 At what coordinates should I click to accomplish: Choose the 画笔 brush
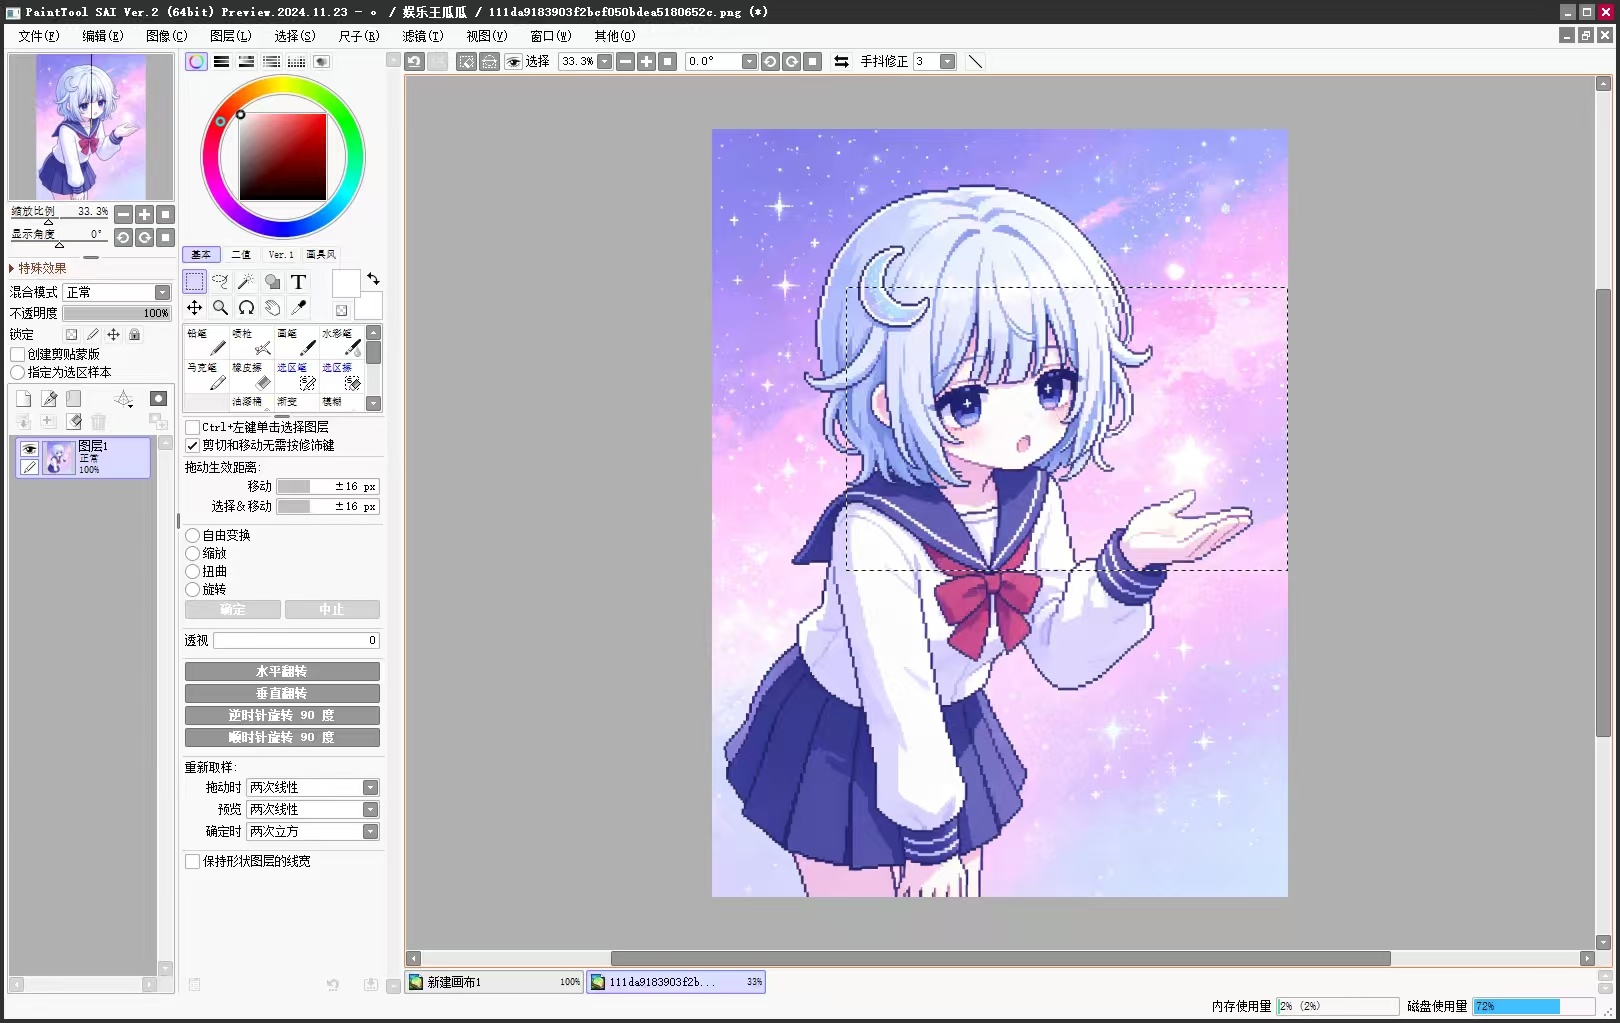(x=296, y=341)
